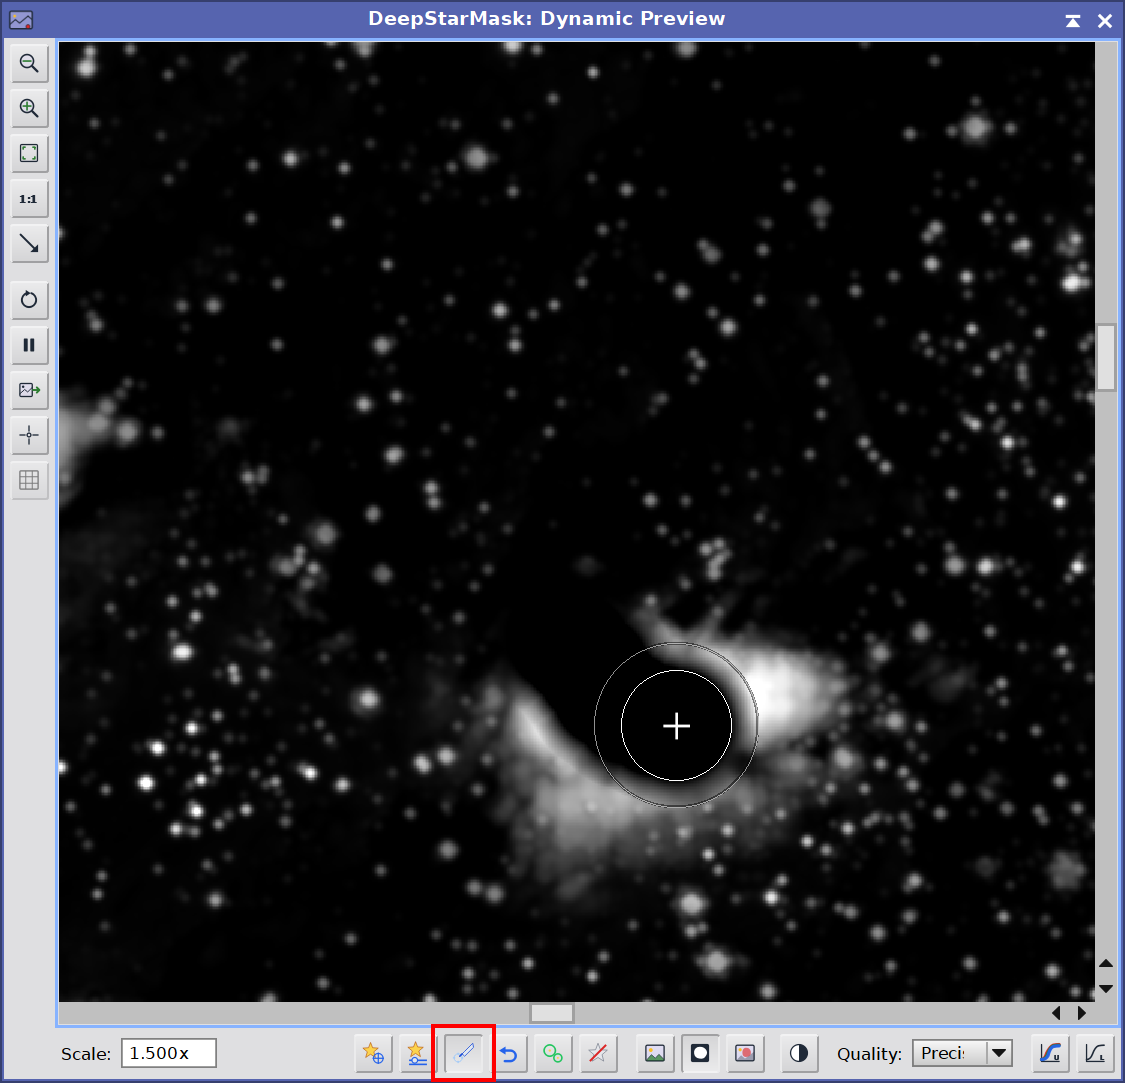Export the preview image with the green arrow icon
The height and width of the screenshot is (1083, 1125).
pos(29,390)
